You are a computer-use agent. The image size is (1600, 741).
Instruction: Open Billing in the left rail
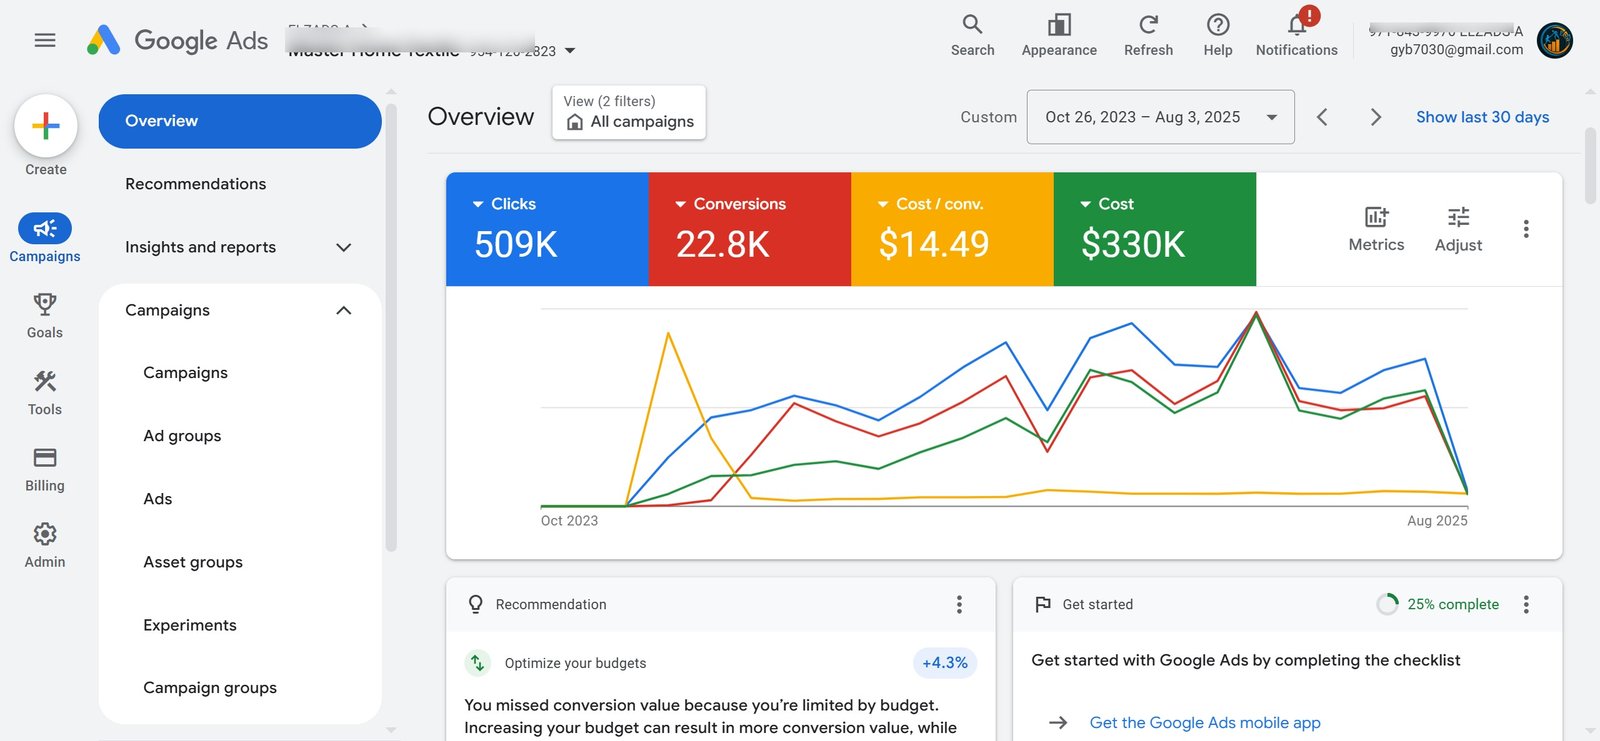pyautogui.click(x=45, y=469)
